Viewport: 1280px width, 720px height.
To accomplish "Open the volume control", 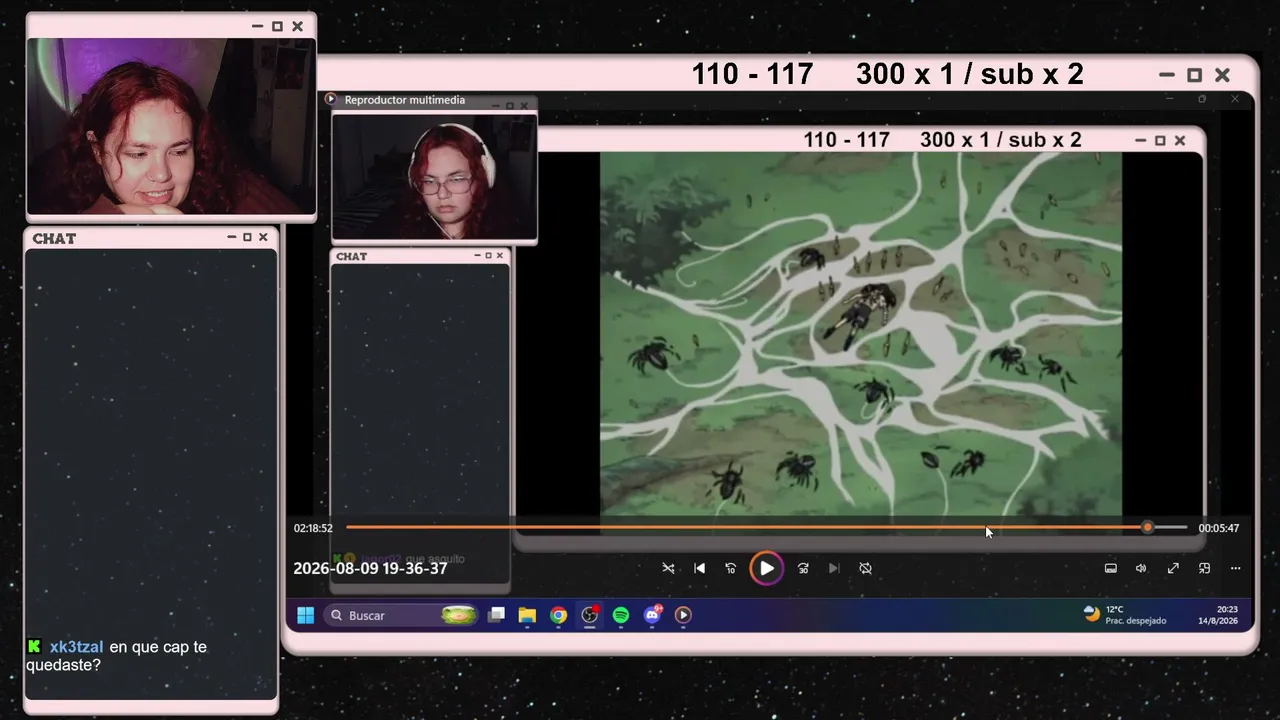I will [1141, 568].
